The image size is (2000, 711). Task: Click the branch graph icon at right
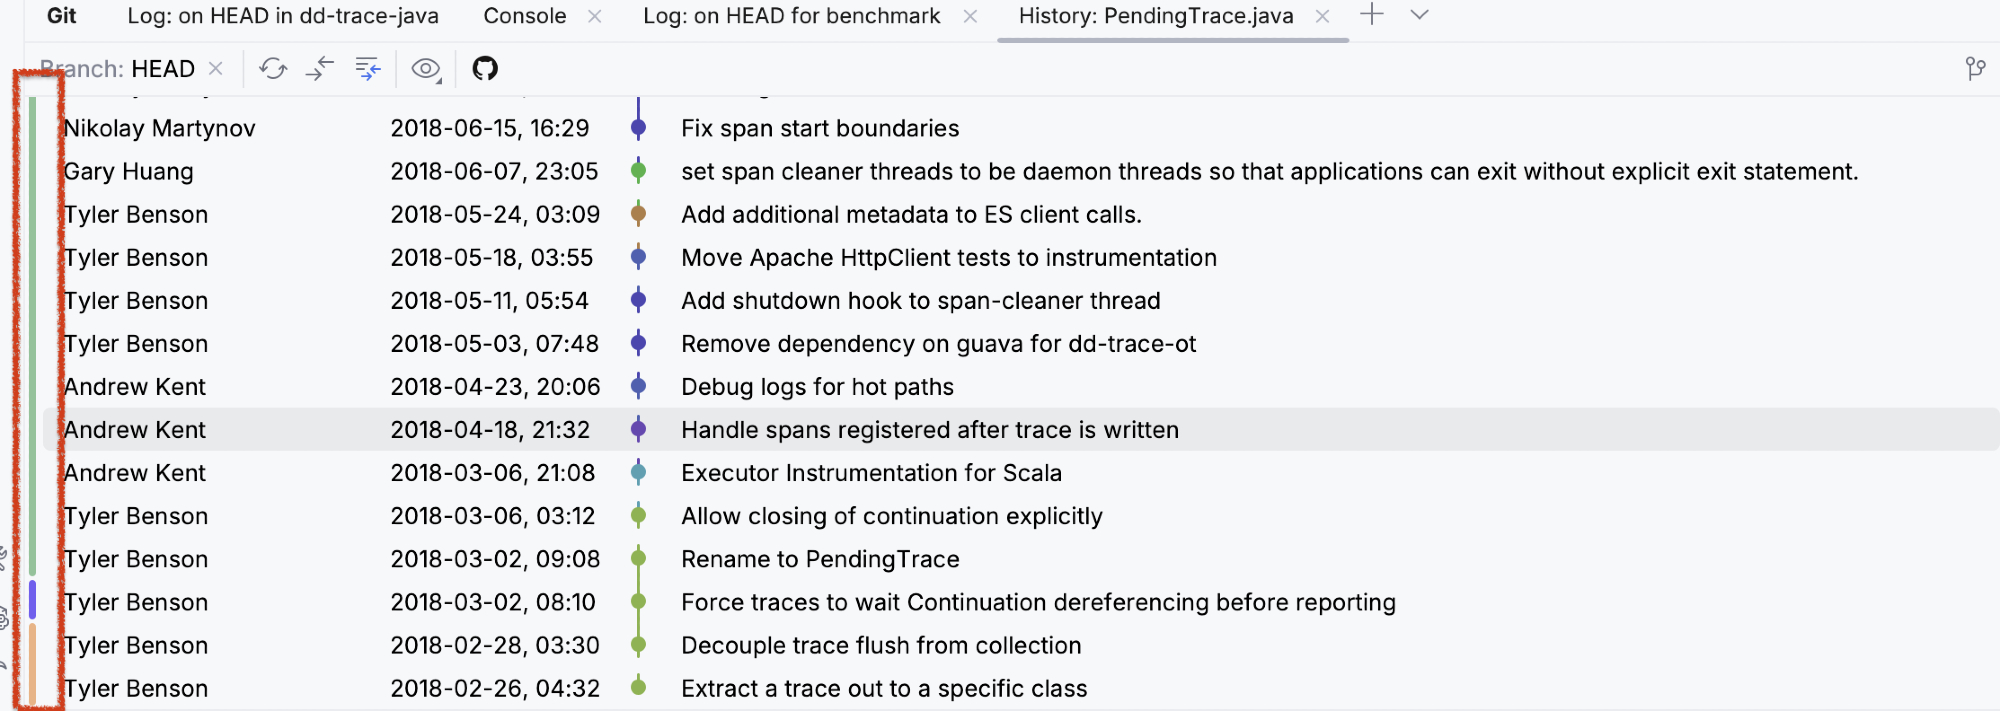click(1975, 69)
